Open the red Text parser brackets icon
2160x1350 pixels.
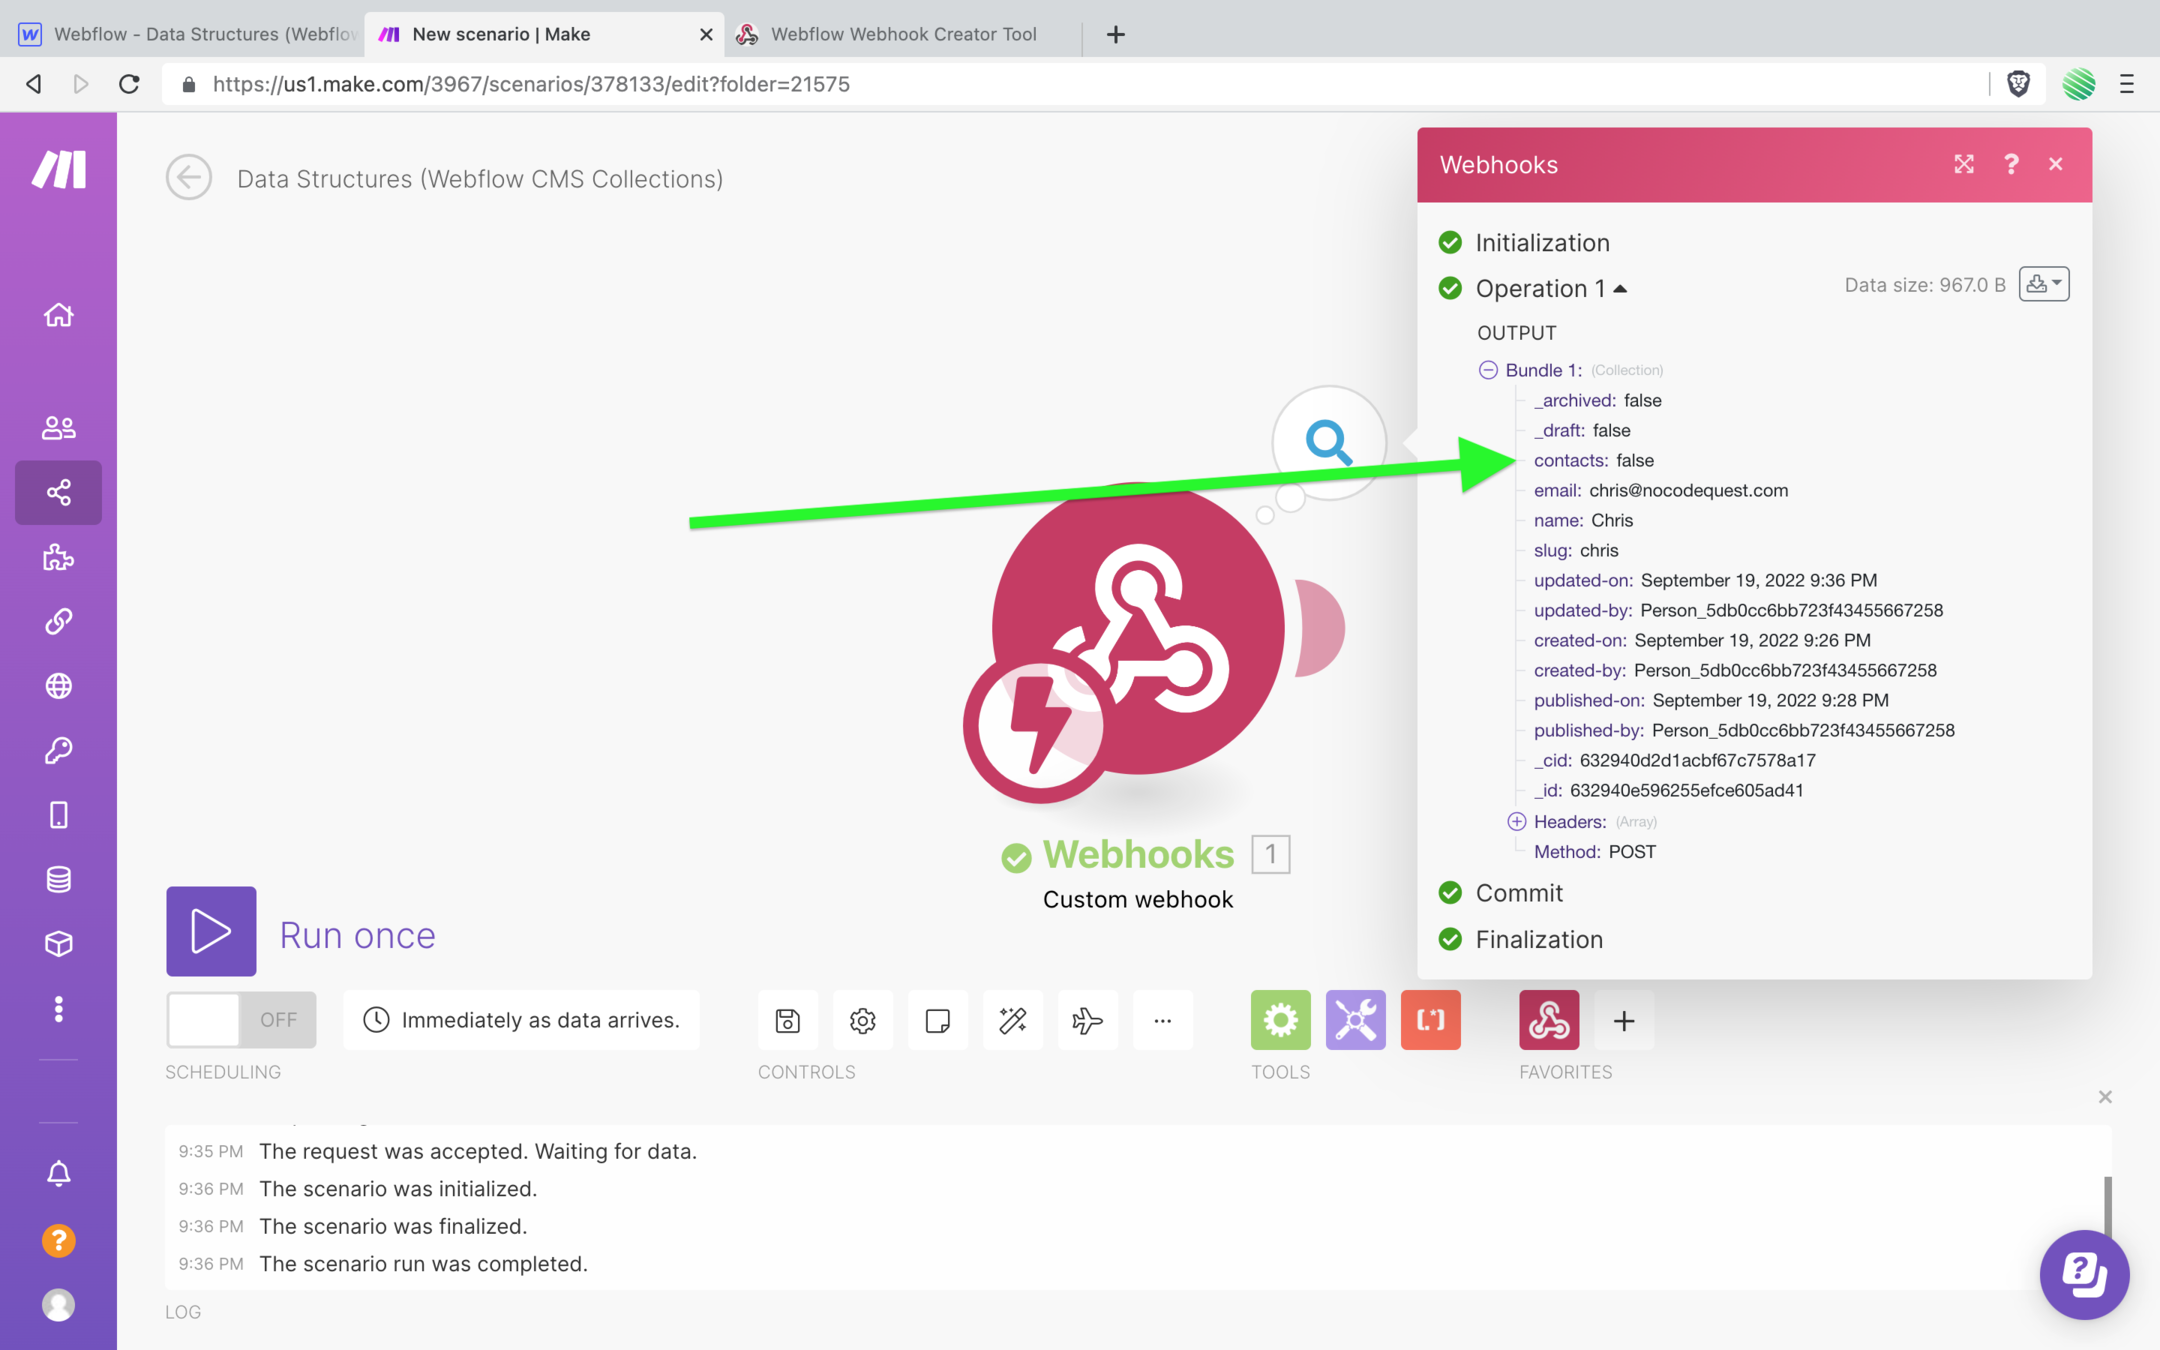[x=1430, y=1020]
